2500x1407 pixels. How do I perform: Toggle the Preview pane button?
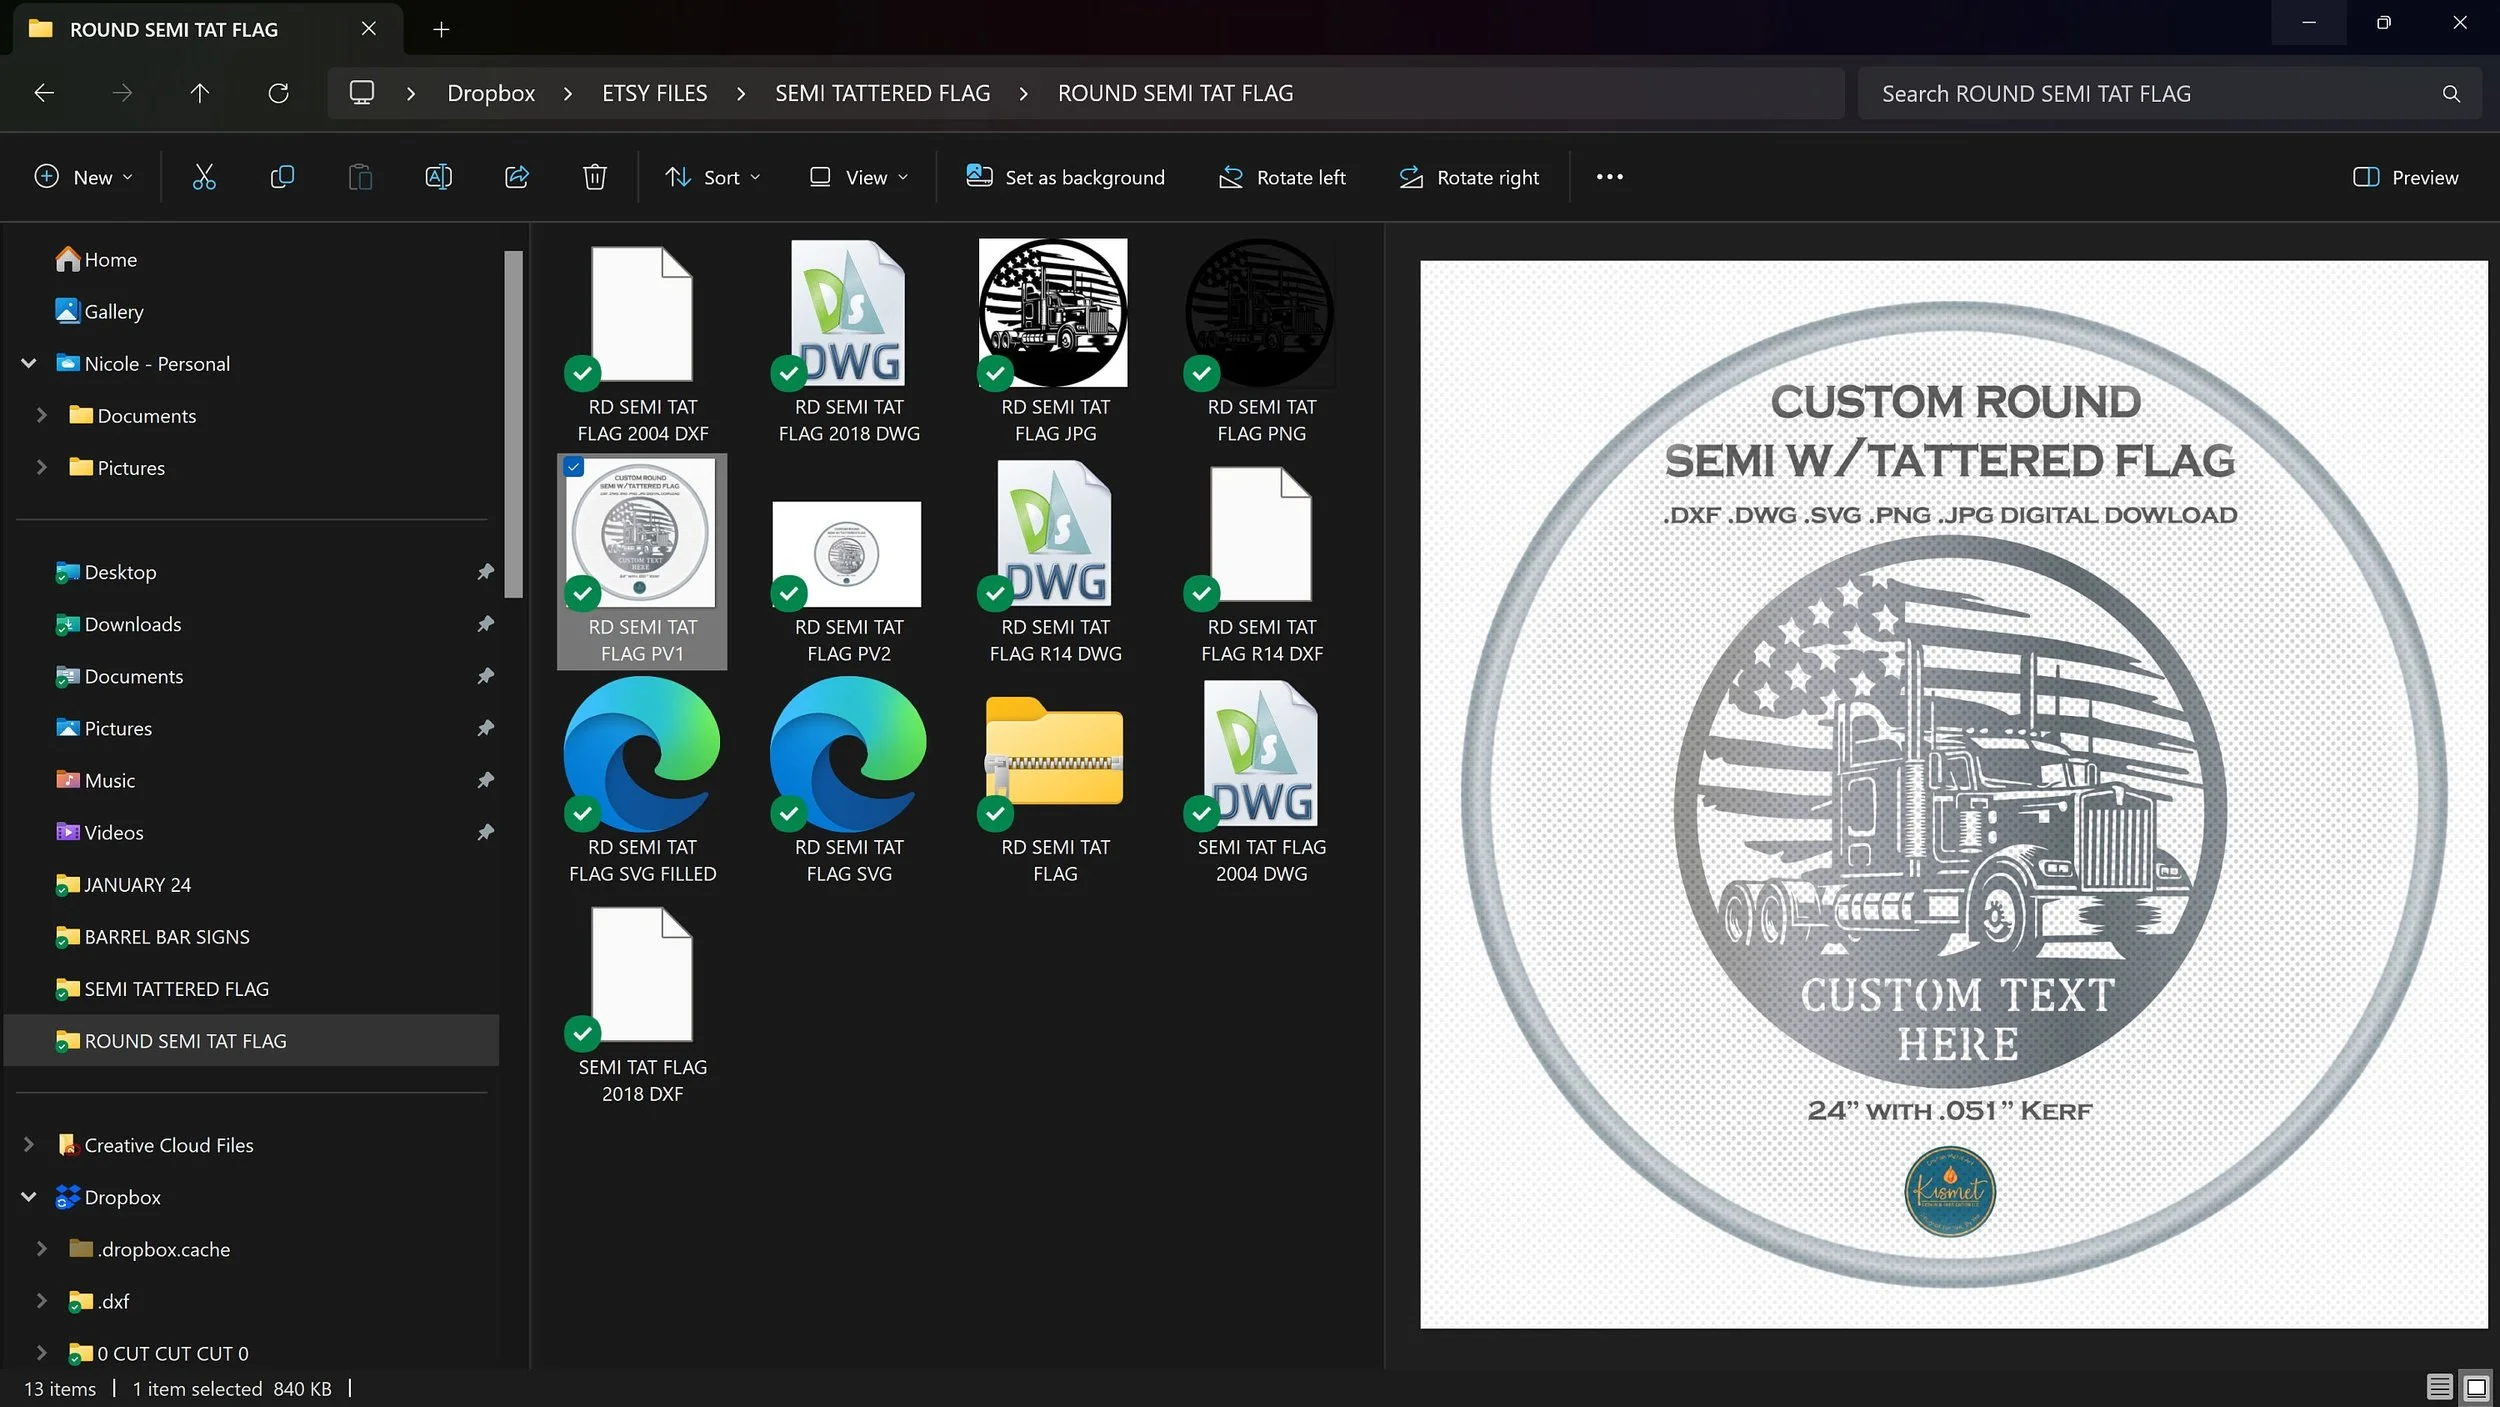tap(2405, 177)
